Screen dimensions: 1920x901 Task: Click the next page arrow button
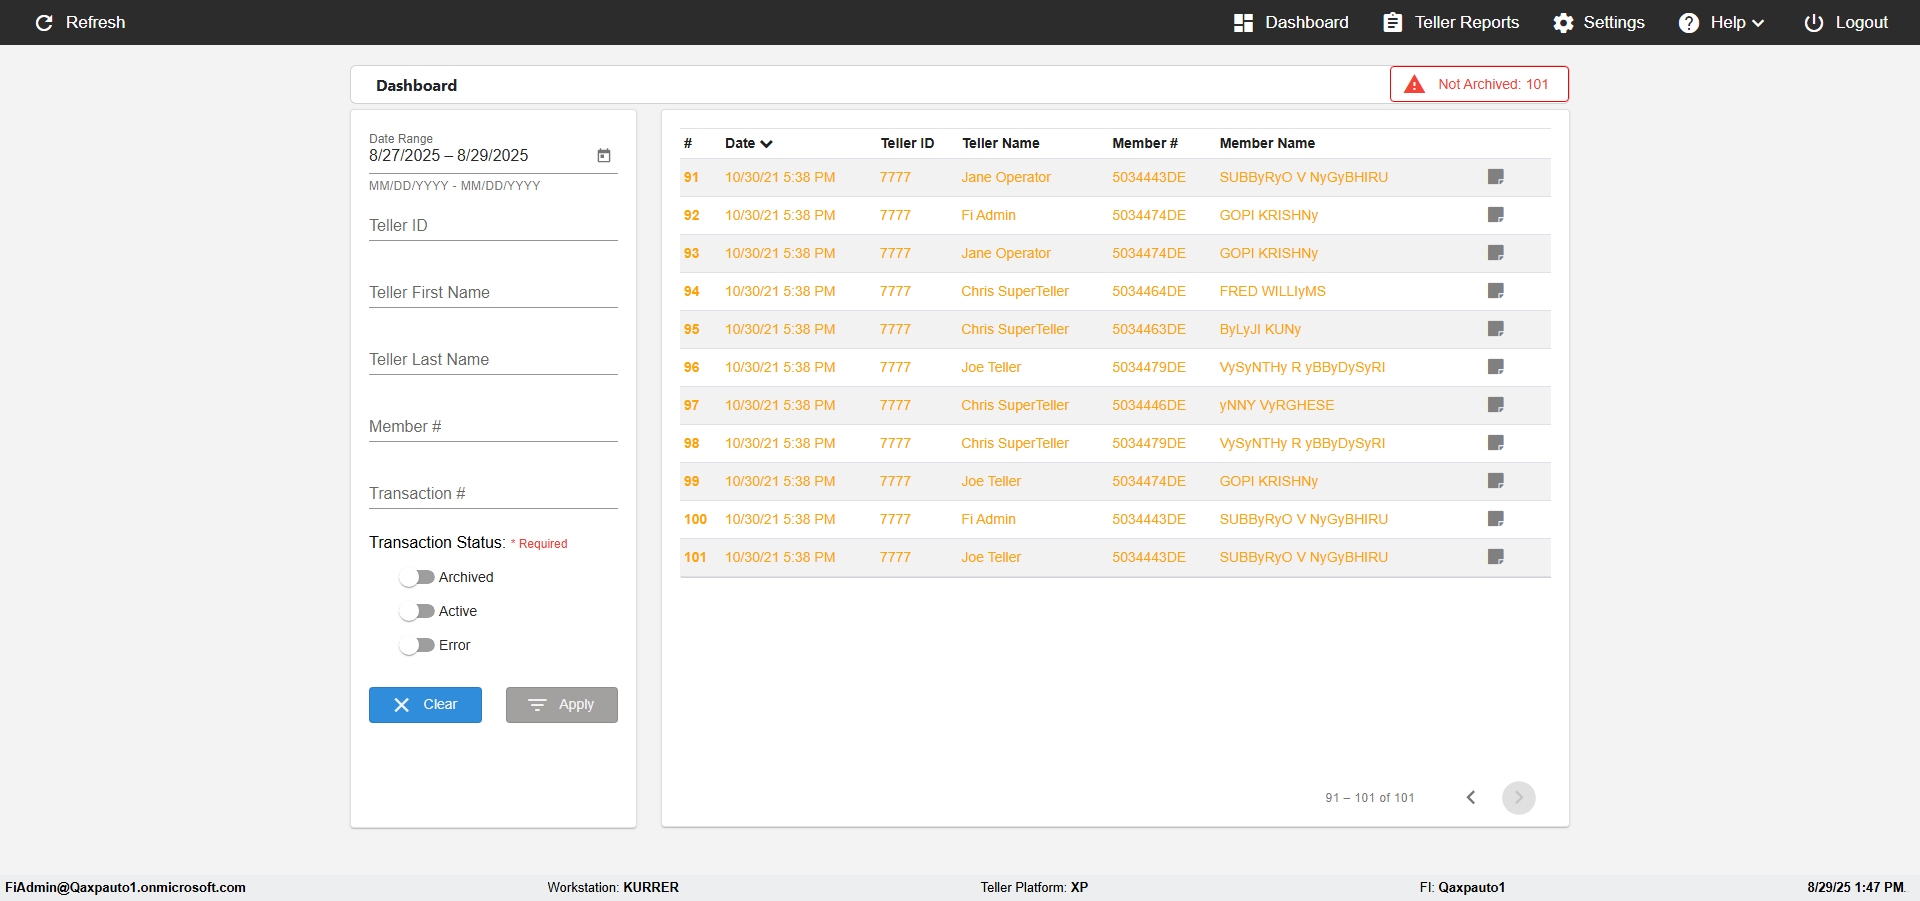pyautogui.click(x=1519, y=797)
